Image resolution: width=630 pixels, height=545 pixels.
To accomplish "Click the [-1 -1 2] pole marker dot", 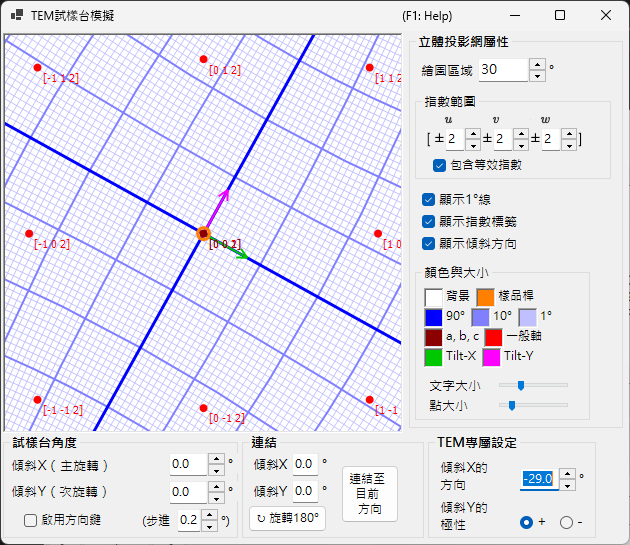I will click(37, 400).
